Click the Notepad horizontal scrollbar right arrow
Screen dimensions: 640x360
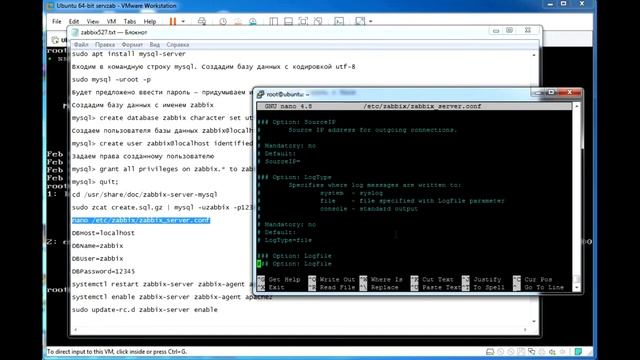point(525,329)
